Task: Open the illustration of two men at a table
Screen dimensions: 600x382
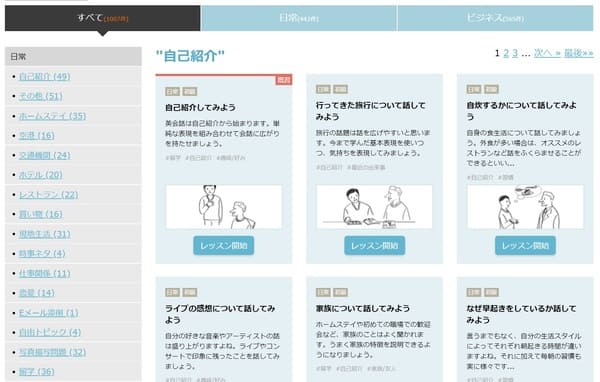Action: (x=374, y=207)
